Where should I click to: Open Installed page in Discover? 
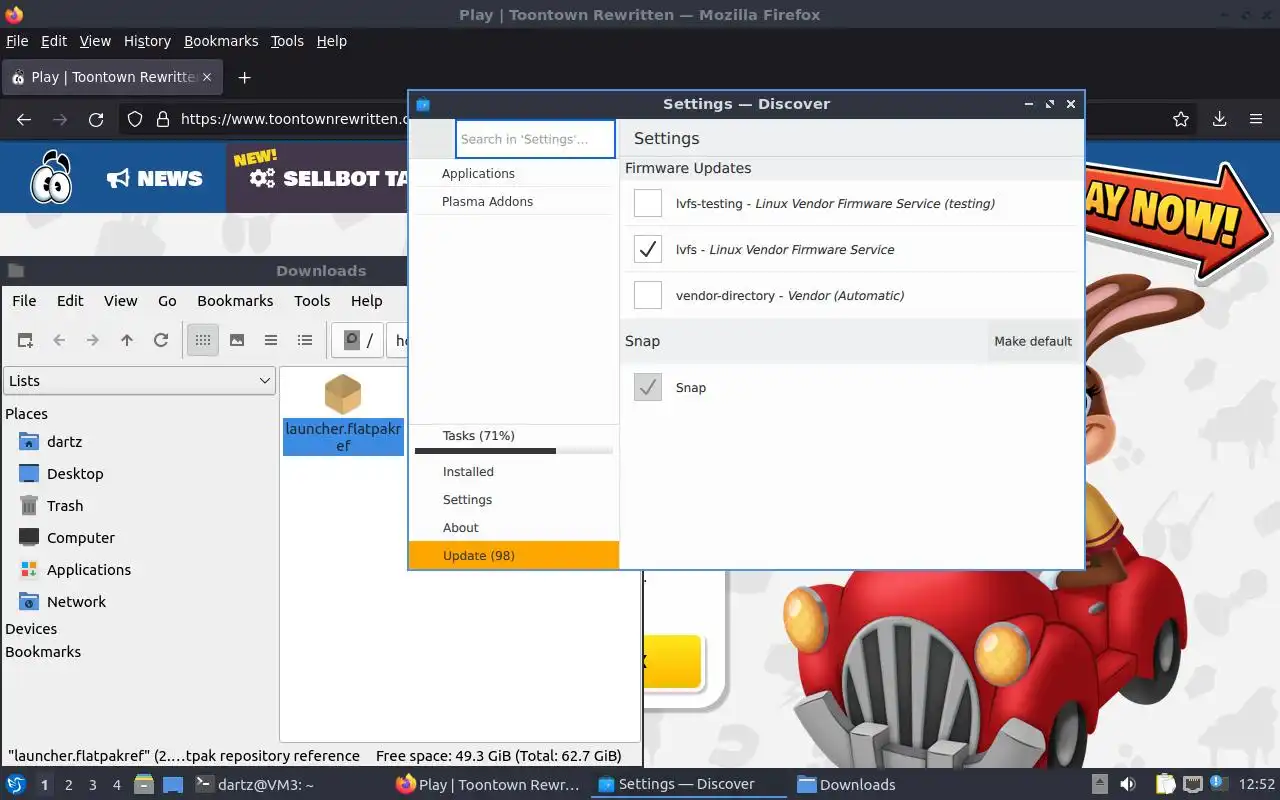pyautogui.click(x=514, y=471)
